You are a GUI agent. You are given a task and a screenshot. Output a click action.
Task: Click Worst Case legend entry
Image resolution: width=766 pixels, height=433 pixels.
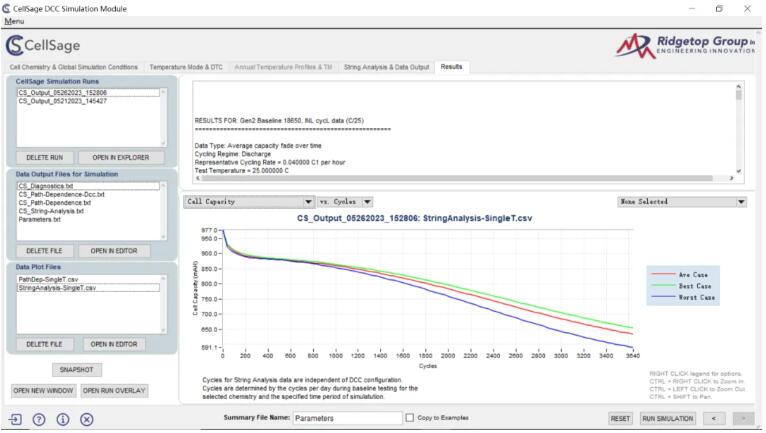[683, 298]
